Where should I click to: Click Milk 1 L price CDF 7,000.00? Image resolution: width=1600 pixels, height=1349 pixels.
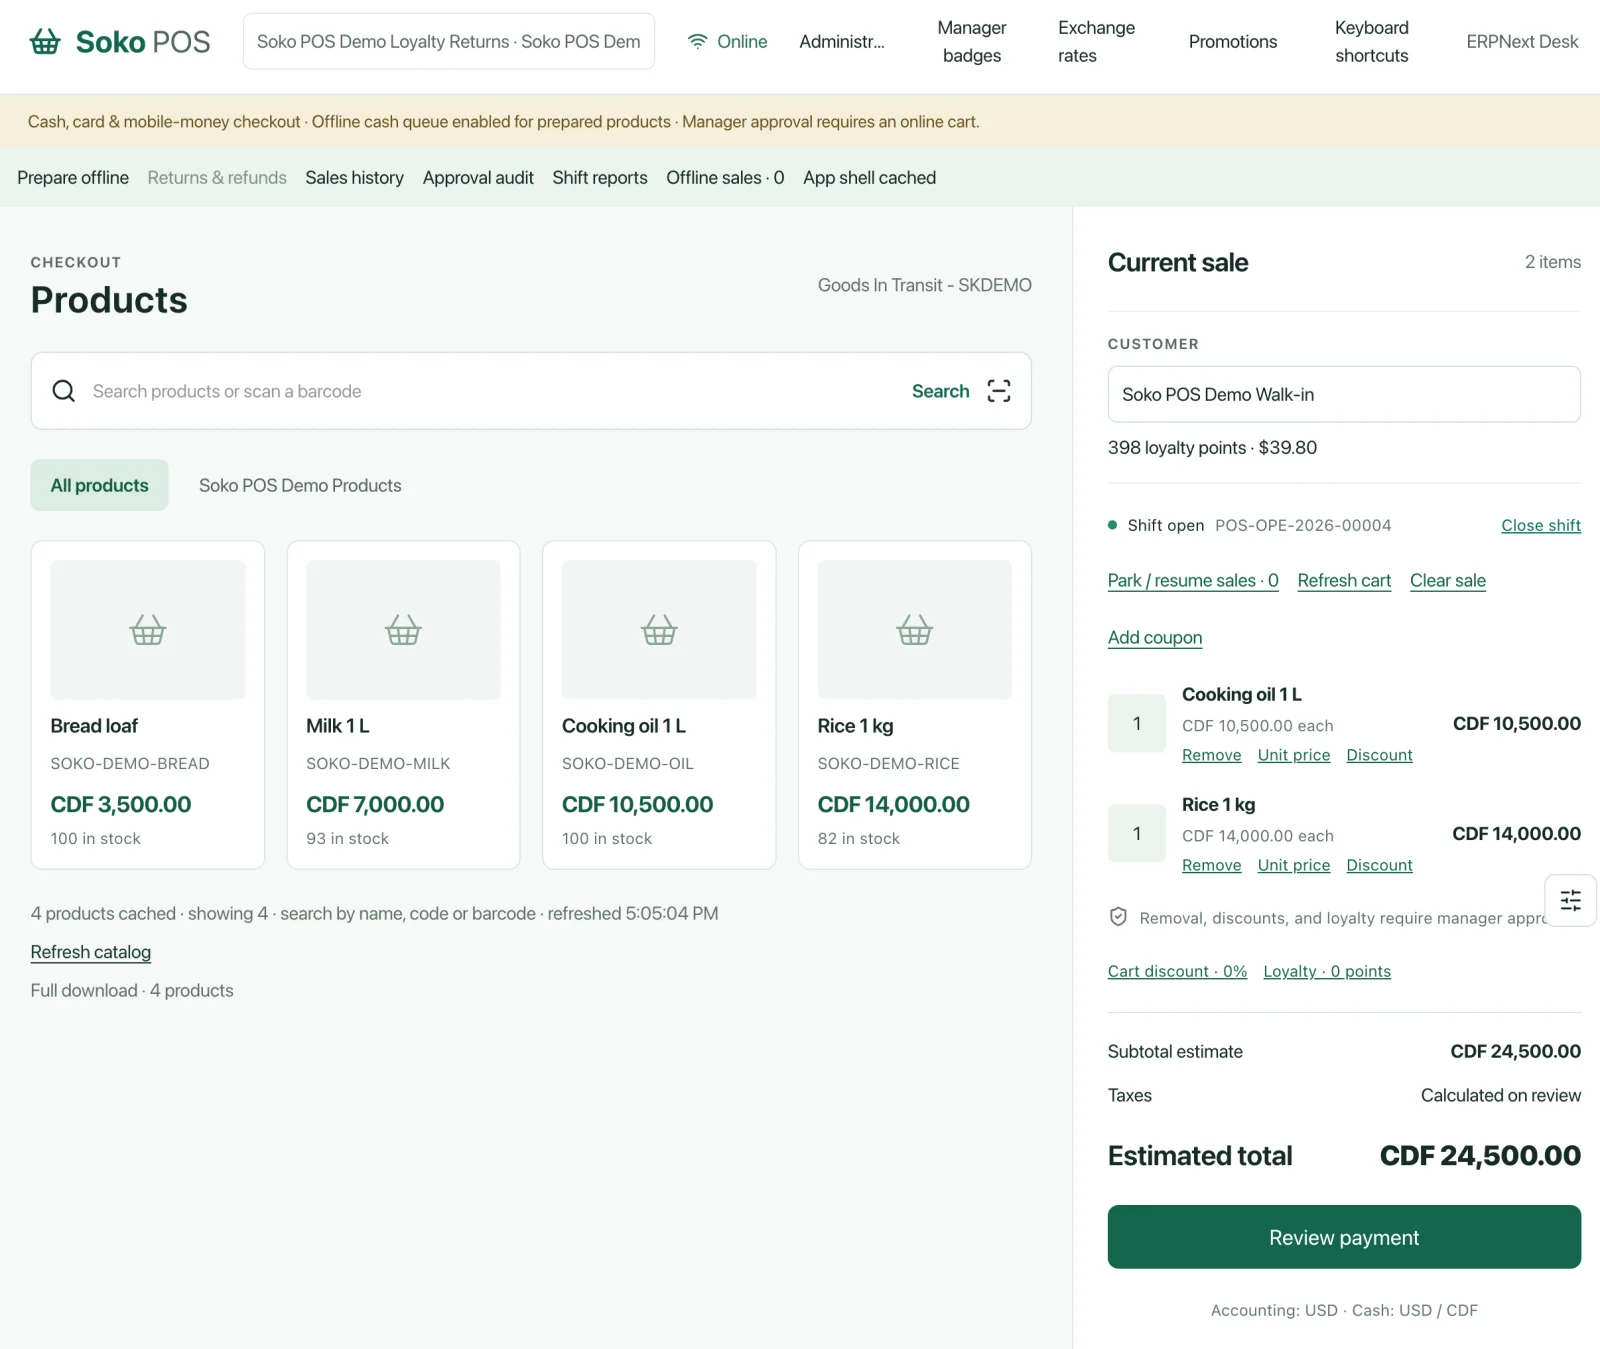tap(375, 804)
